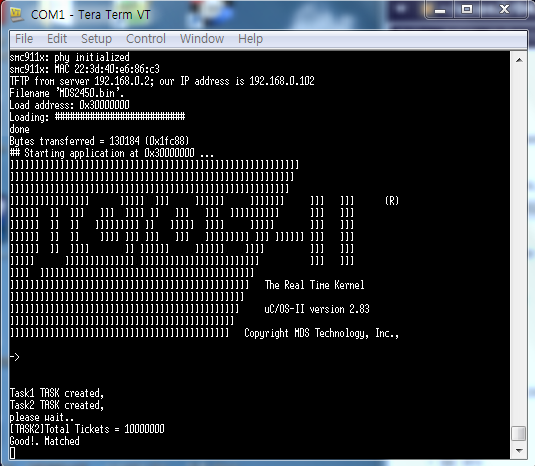Screen dimensions: 535x466
Task: Click 'Task1 TASK created,' line
Action: (x=57, y=393)
